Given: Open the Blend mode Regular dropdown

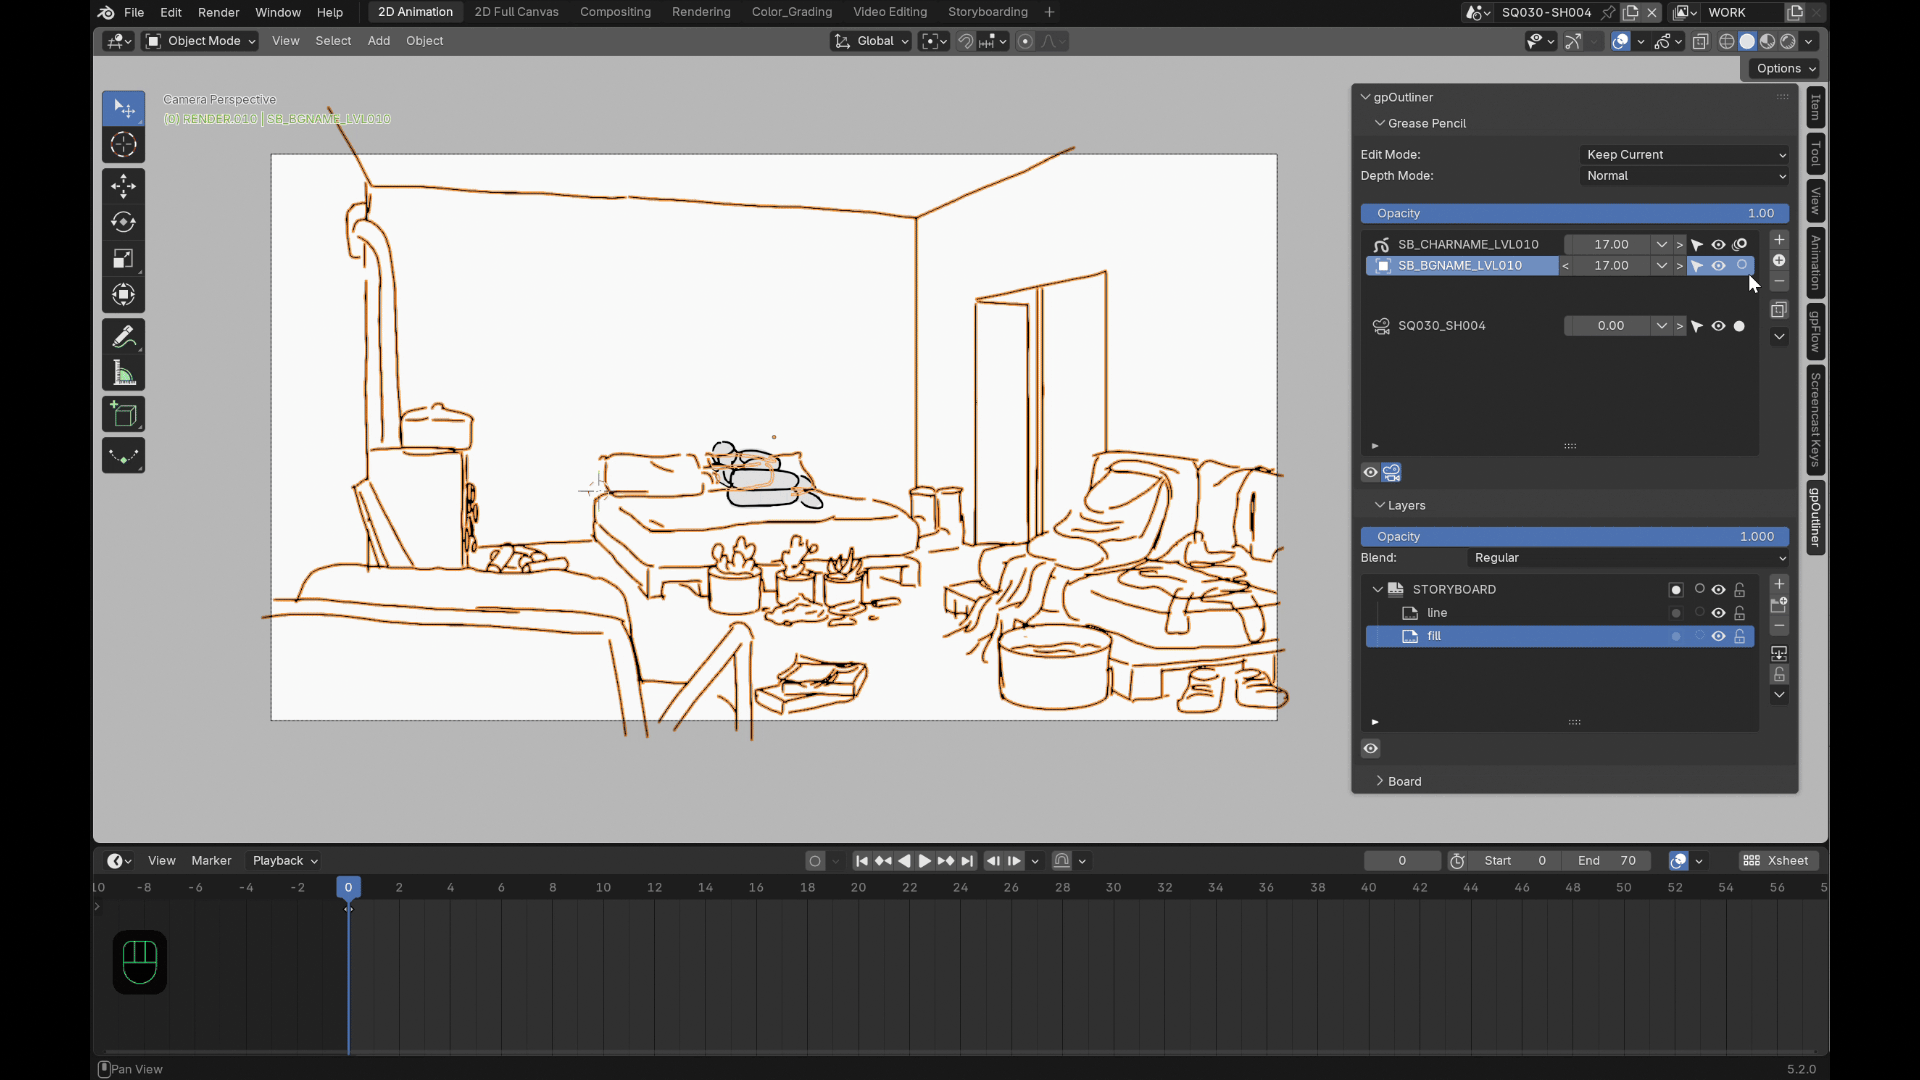Looking at the screenshot, I should [1629, 558].
